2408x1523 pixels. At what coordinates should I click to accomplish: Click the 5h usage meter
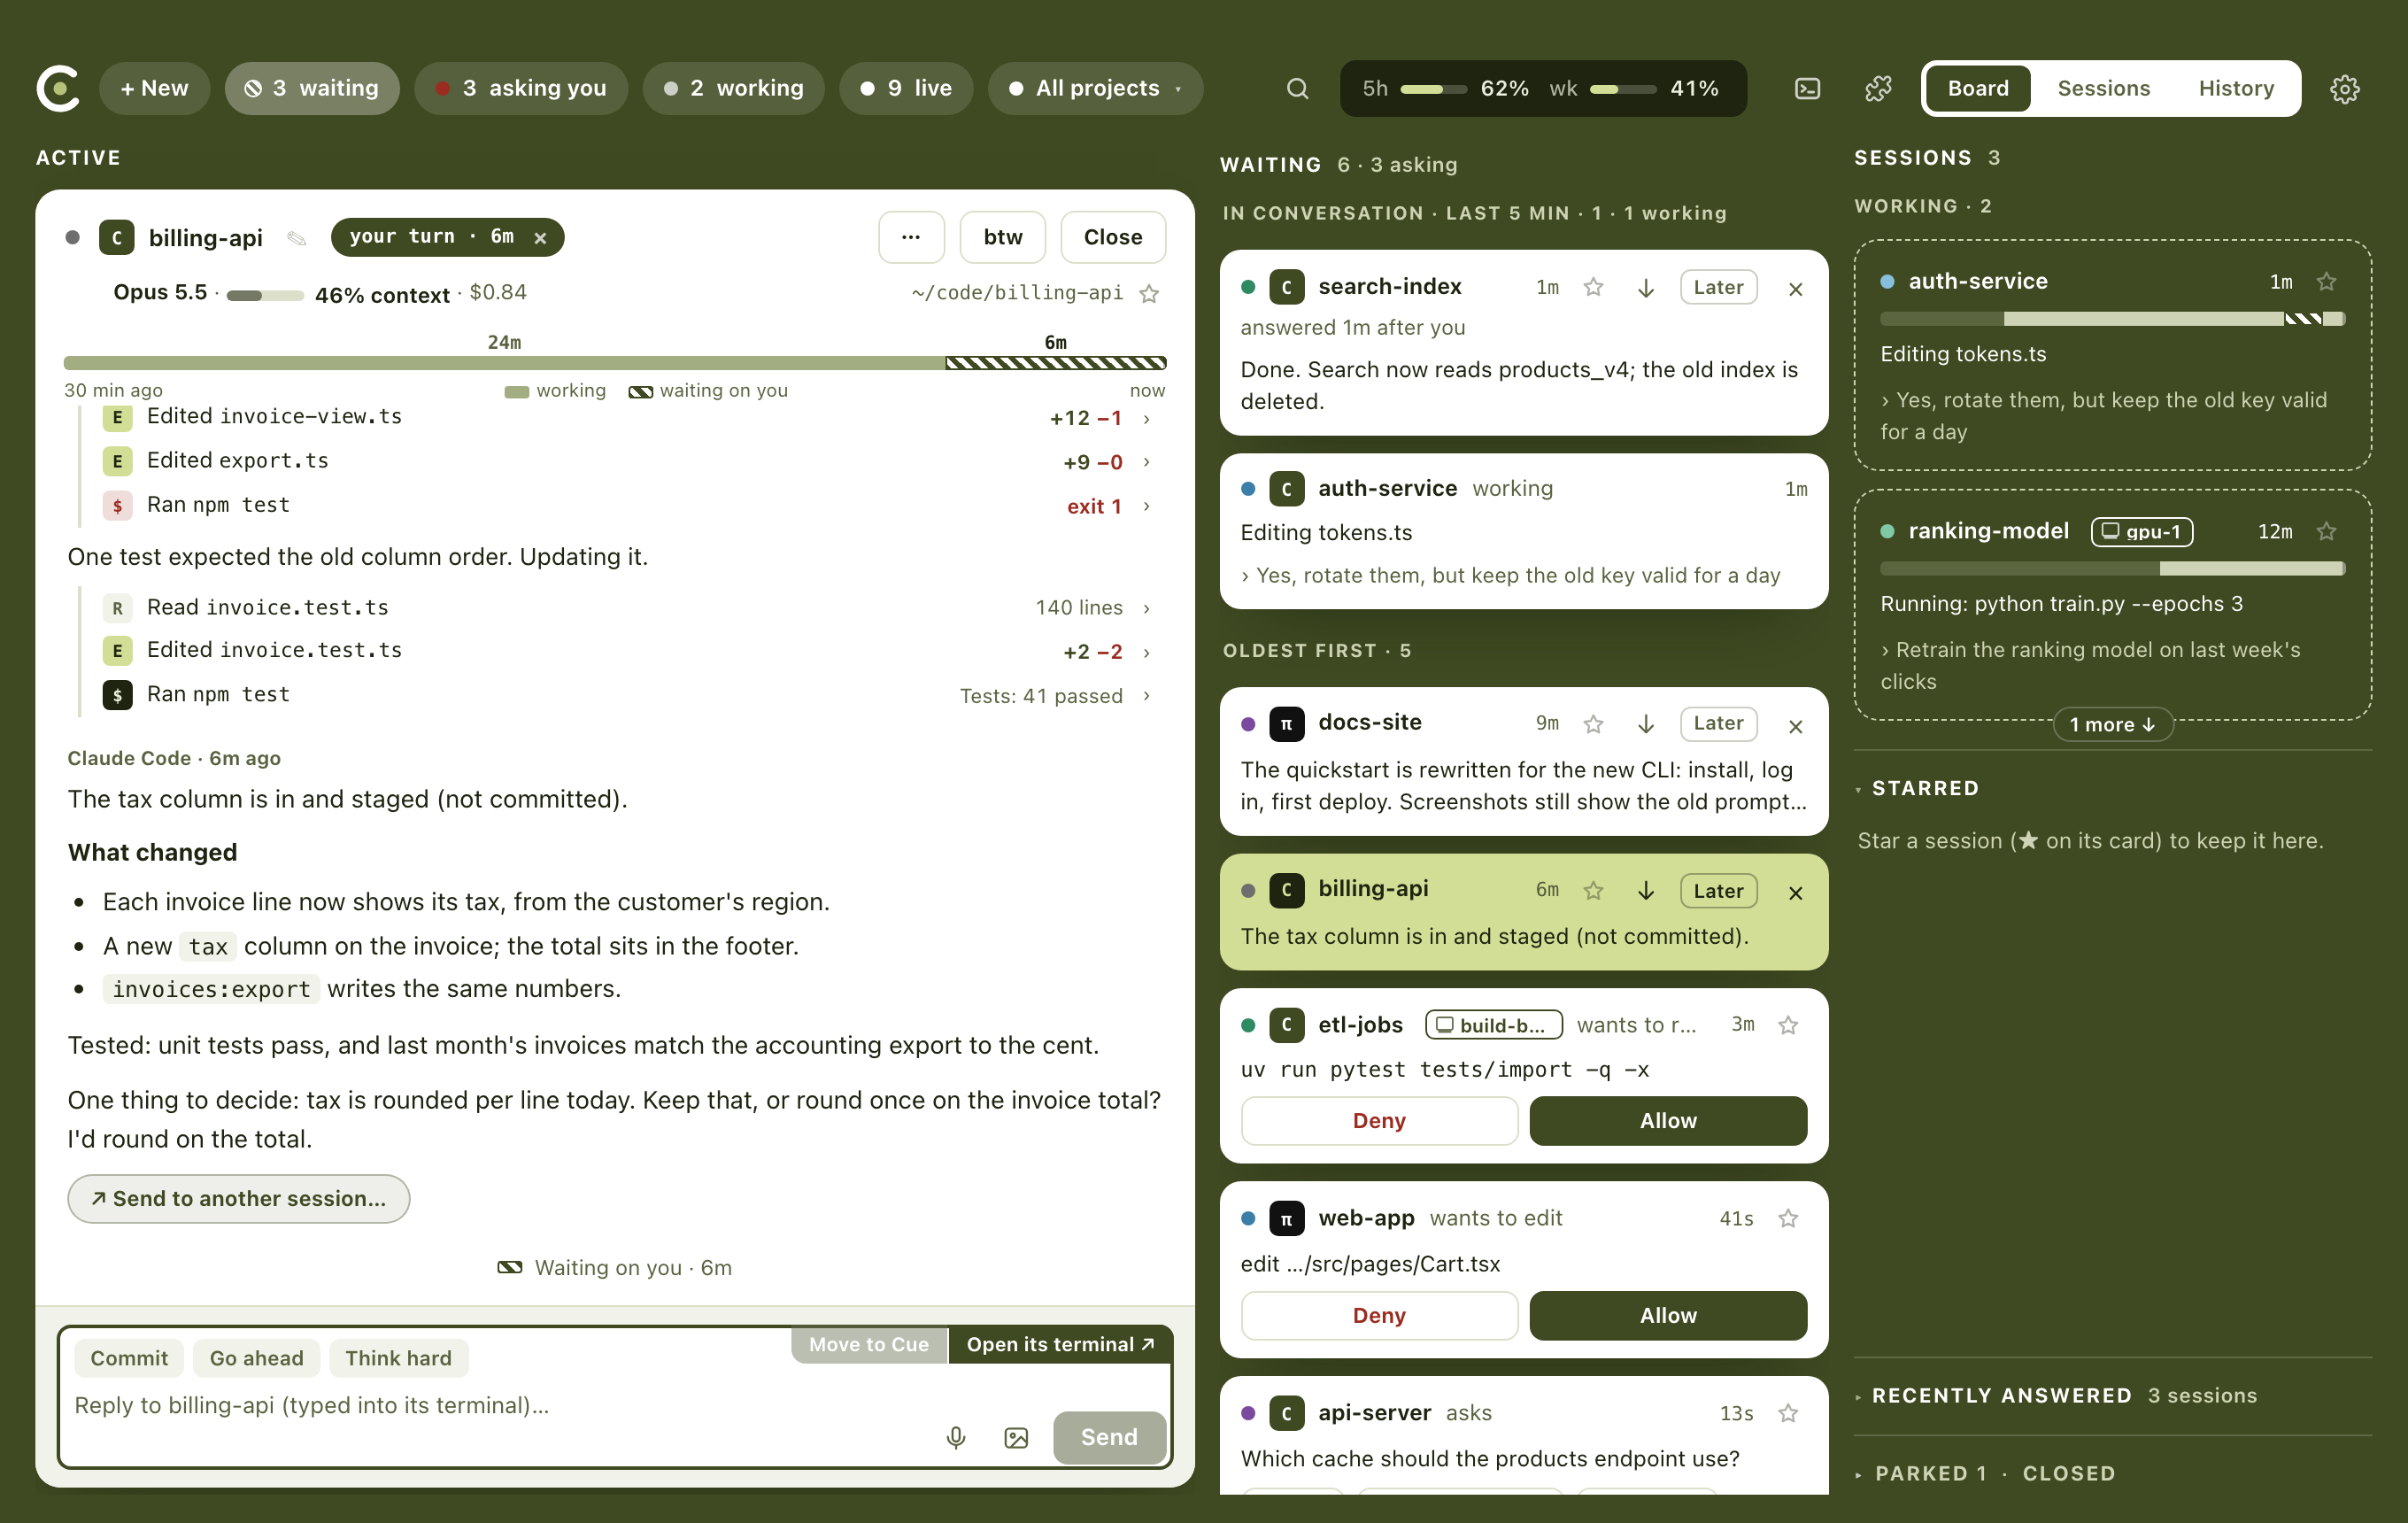pyautogui.click(x=1445, y=89)
